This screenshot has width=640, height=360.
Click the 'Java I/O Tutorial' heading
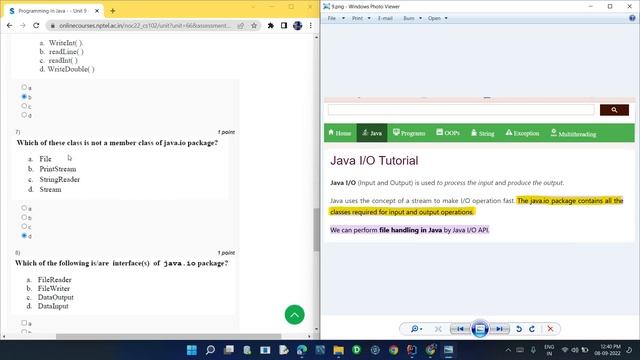point(374,160)
